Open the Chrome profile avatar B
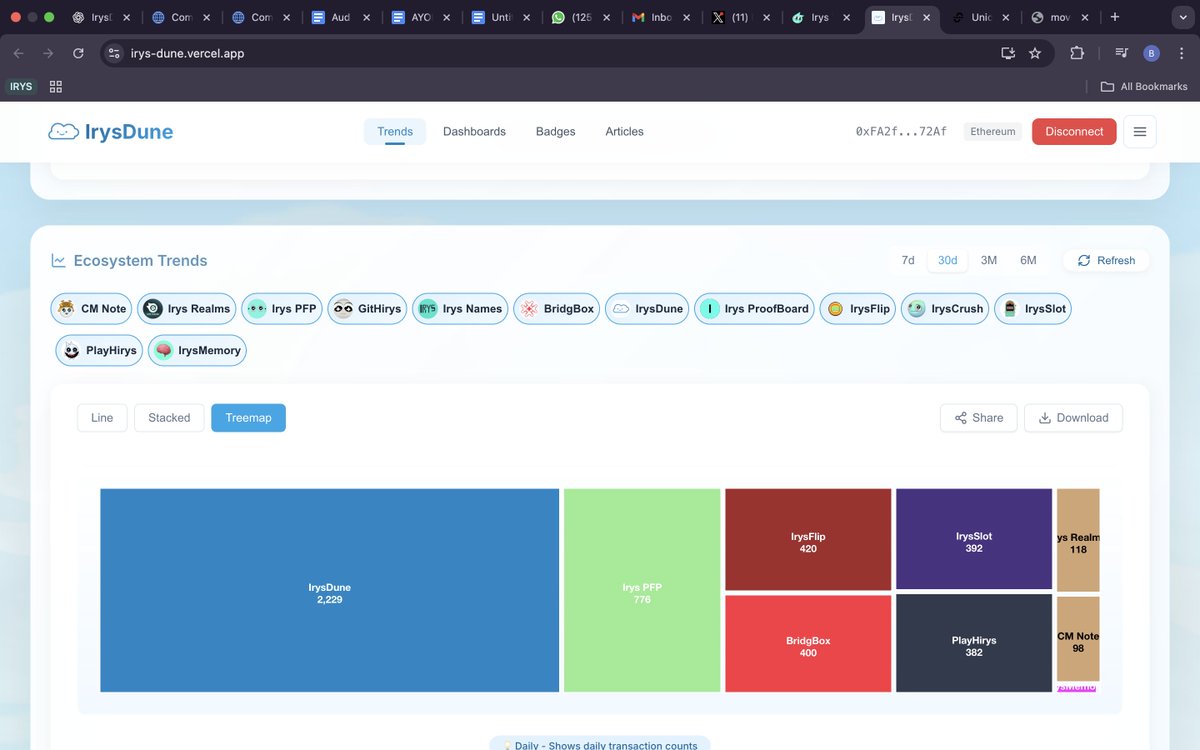The image size is (1200, 750). pos(1151,53)
